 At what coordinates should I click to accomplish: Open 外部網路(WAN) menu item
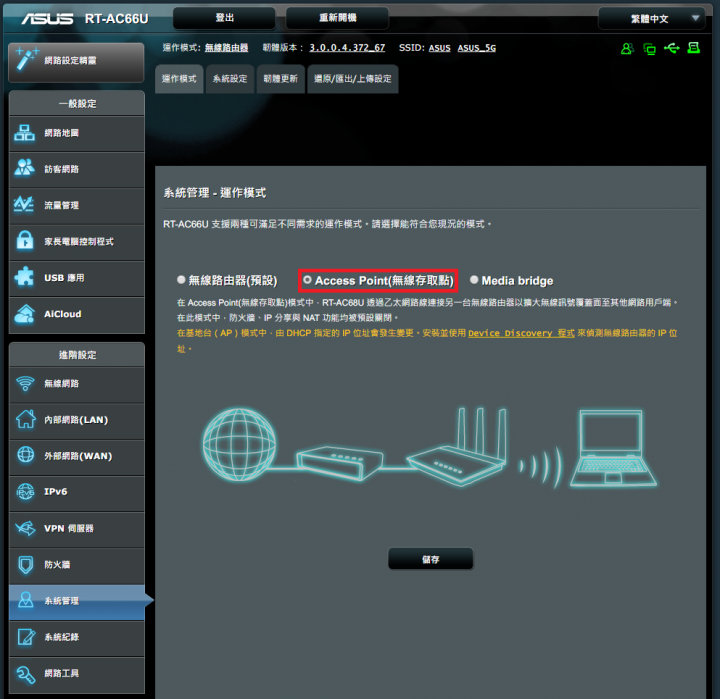point(77,456)
